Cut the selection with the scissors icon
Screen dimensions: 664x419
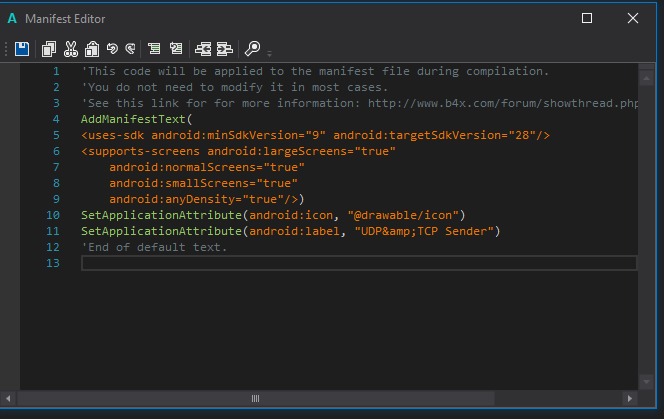click(71, 49)
